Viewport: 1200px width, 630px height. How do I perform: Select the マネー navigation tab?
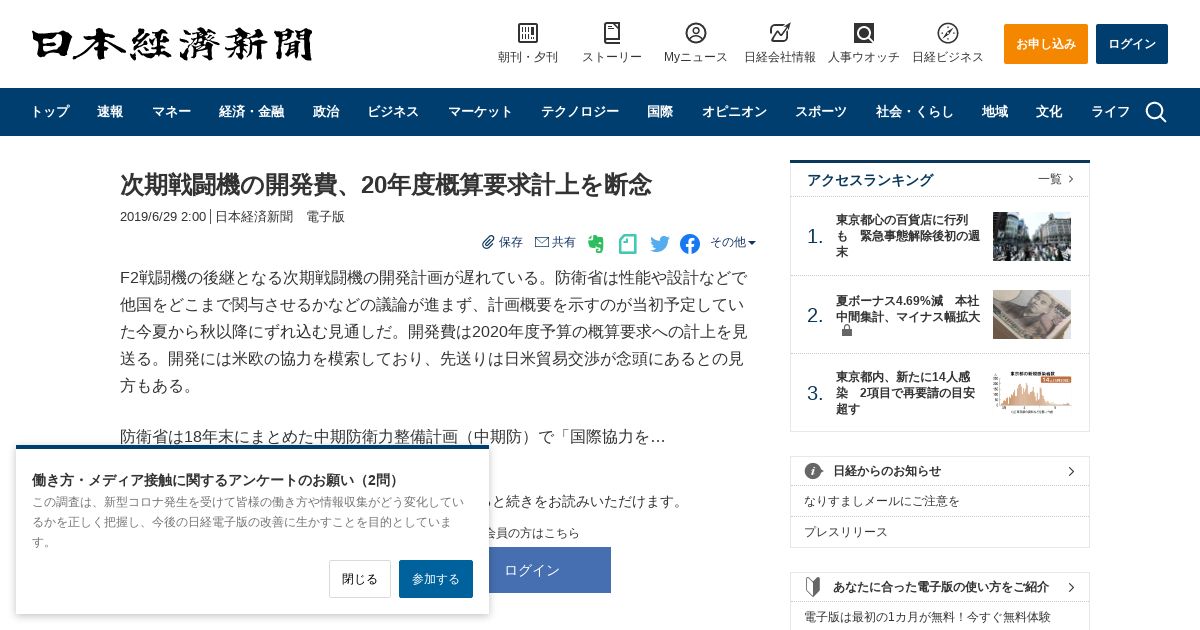pyautogui.click(x=171, y=112)
